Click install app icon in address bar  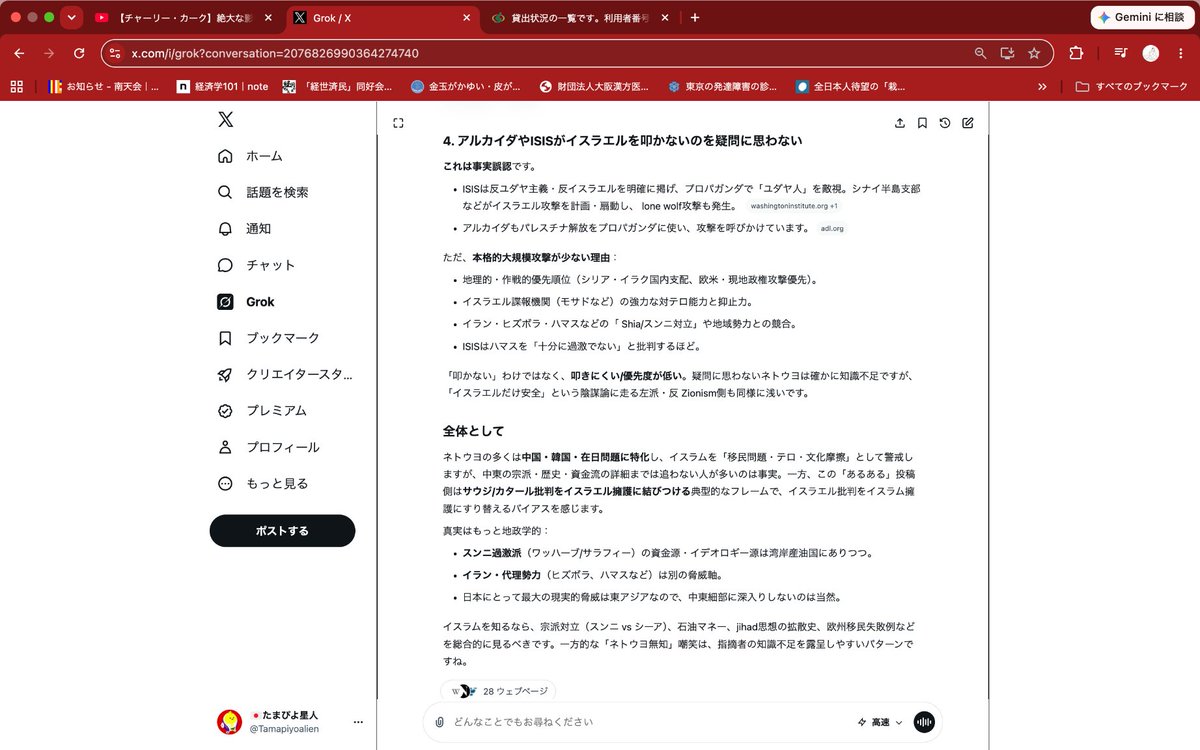click(x=1007, y=53)
